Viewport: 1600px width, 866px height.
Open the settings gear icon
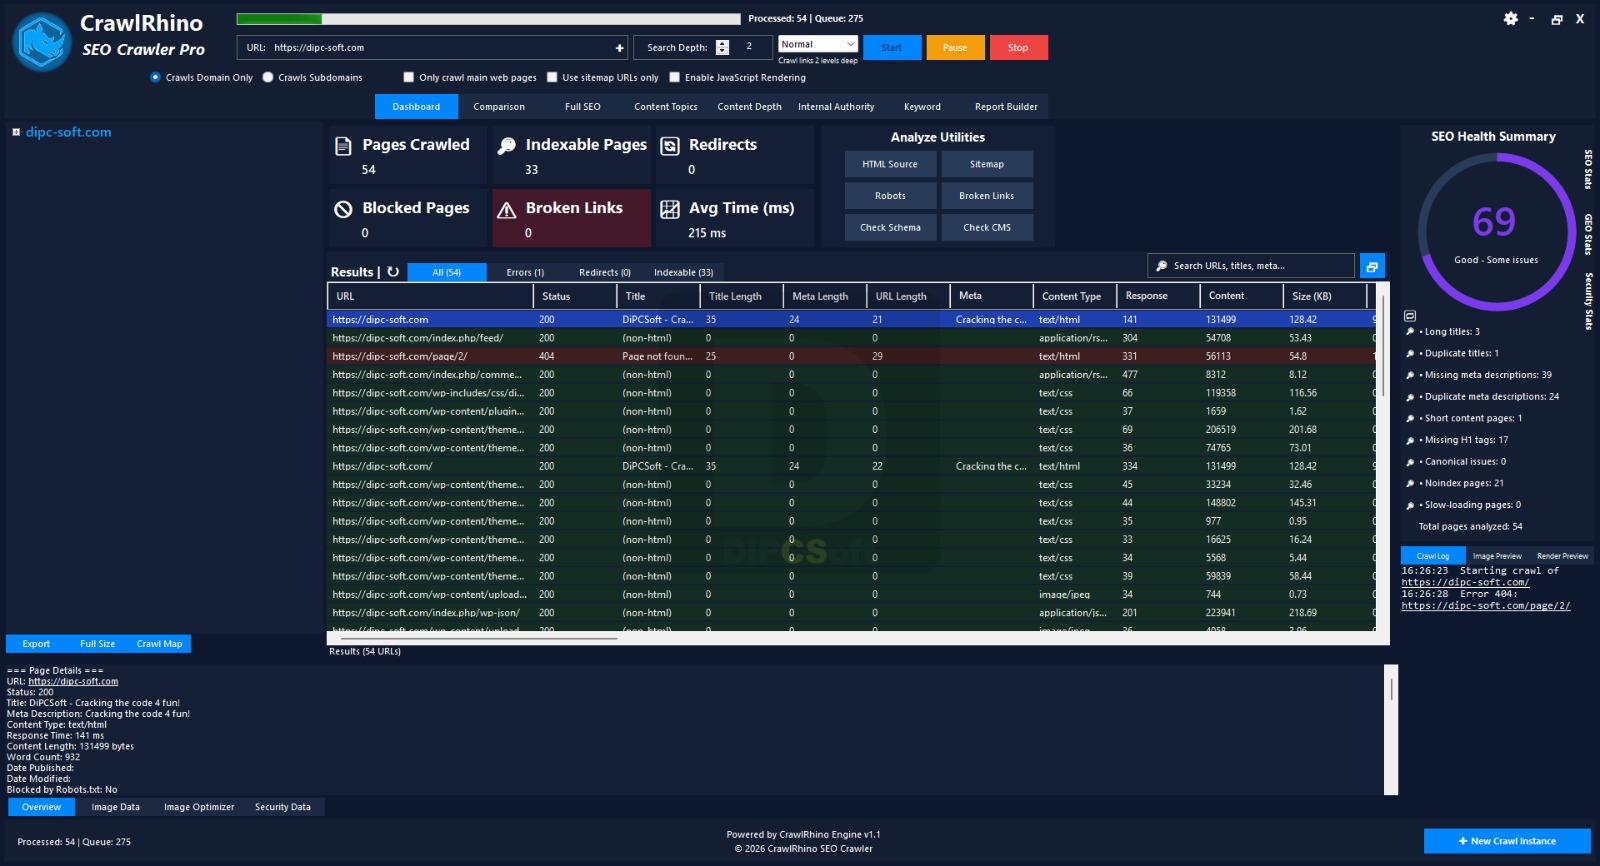[x=1511, y=18]
